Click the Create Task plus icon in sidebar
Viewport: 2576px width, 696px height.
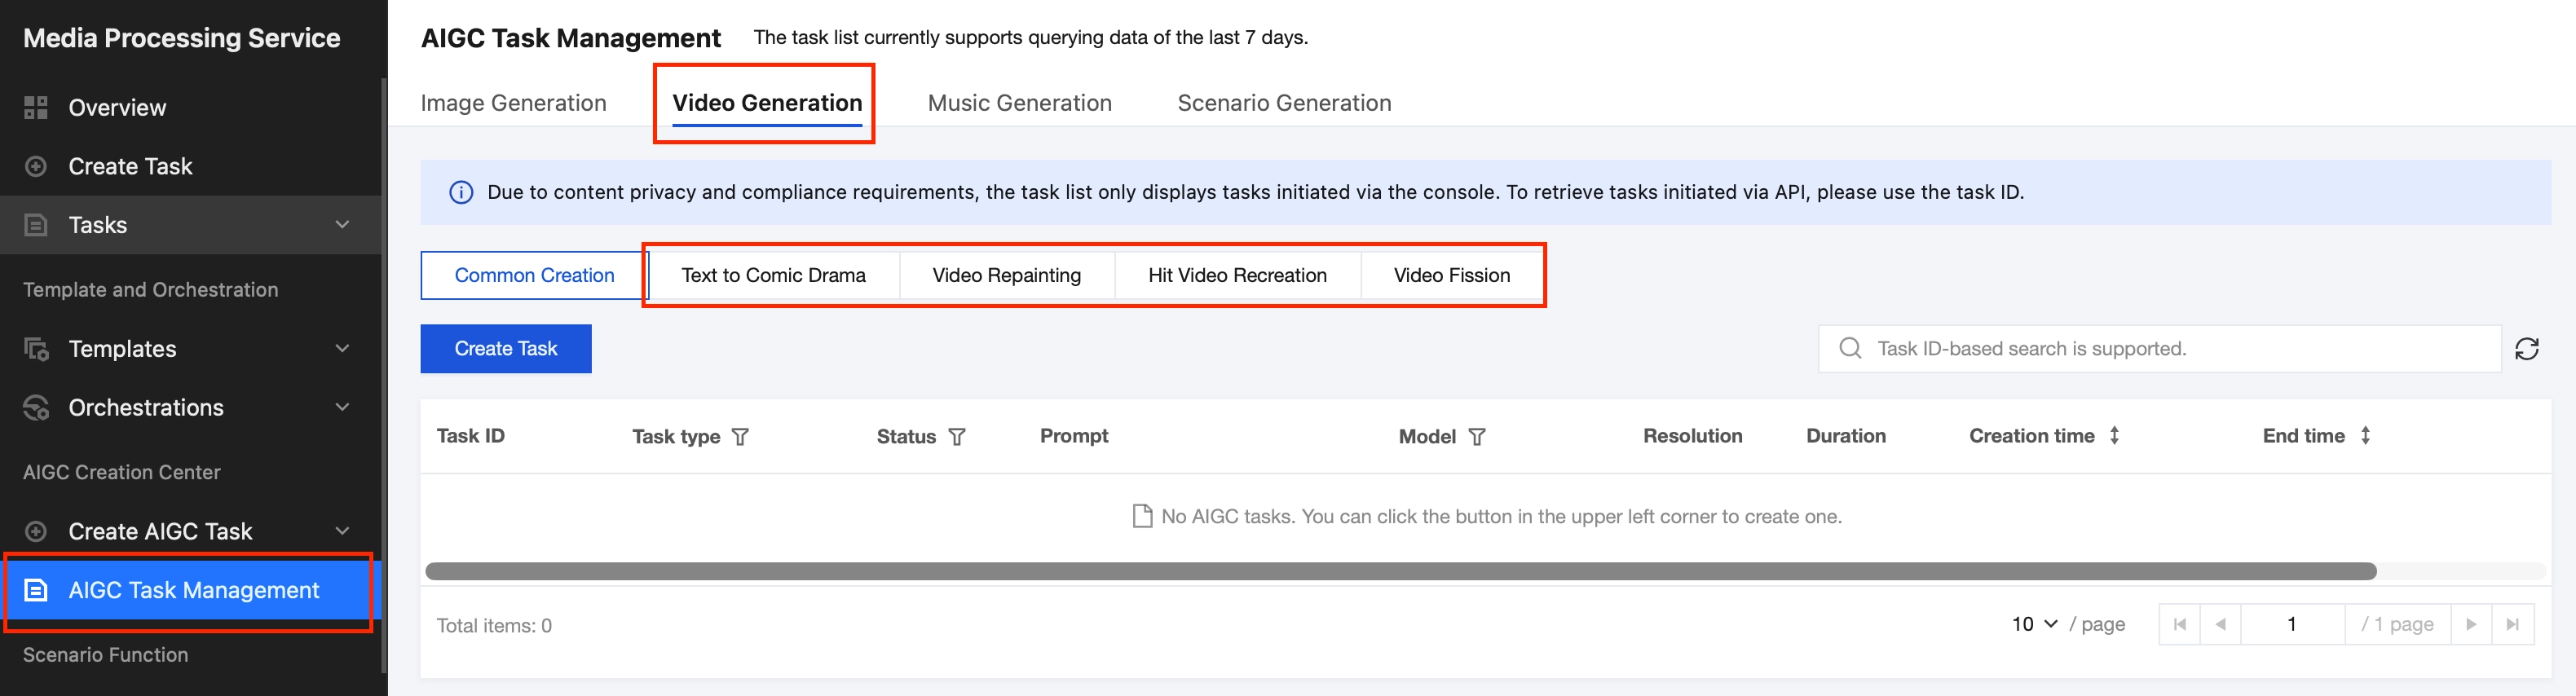36,167
